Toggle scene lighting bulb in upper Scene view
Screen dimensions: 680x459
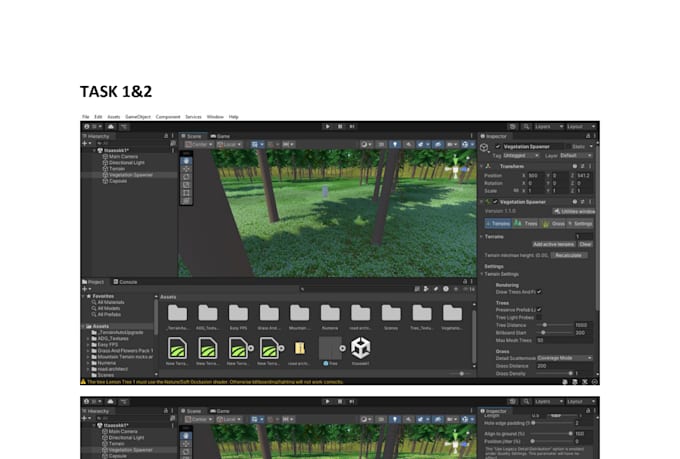tap(395, 144)
